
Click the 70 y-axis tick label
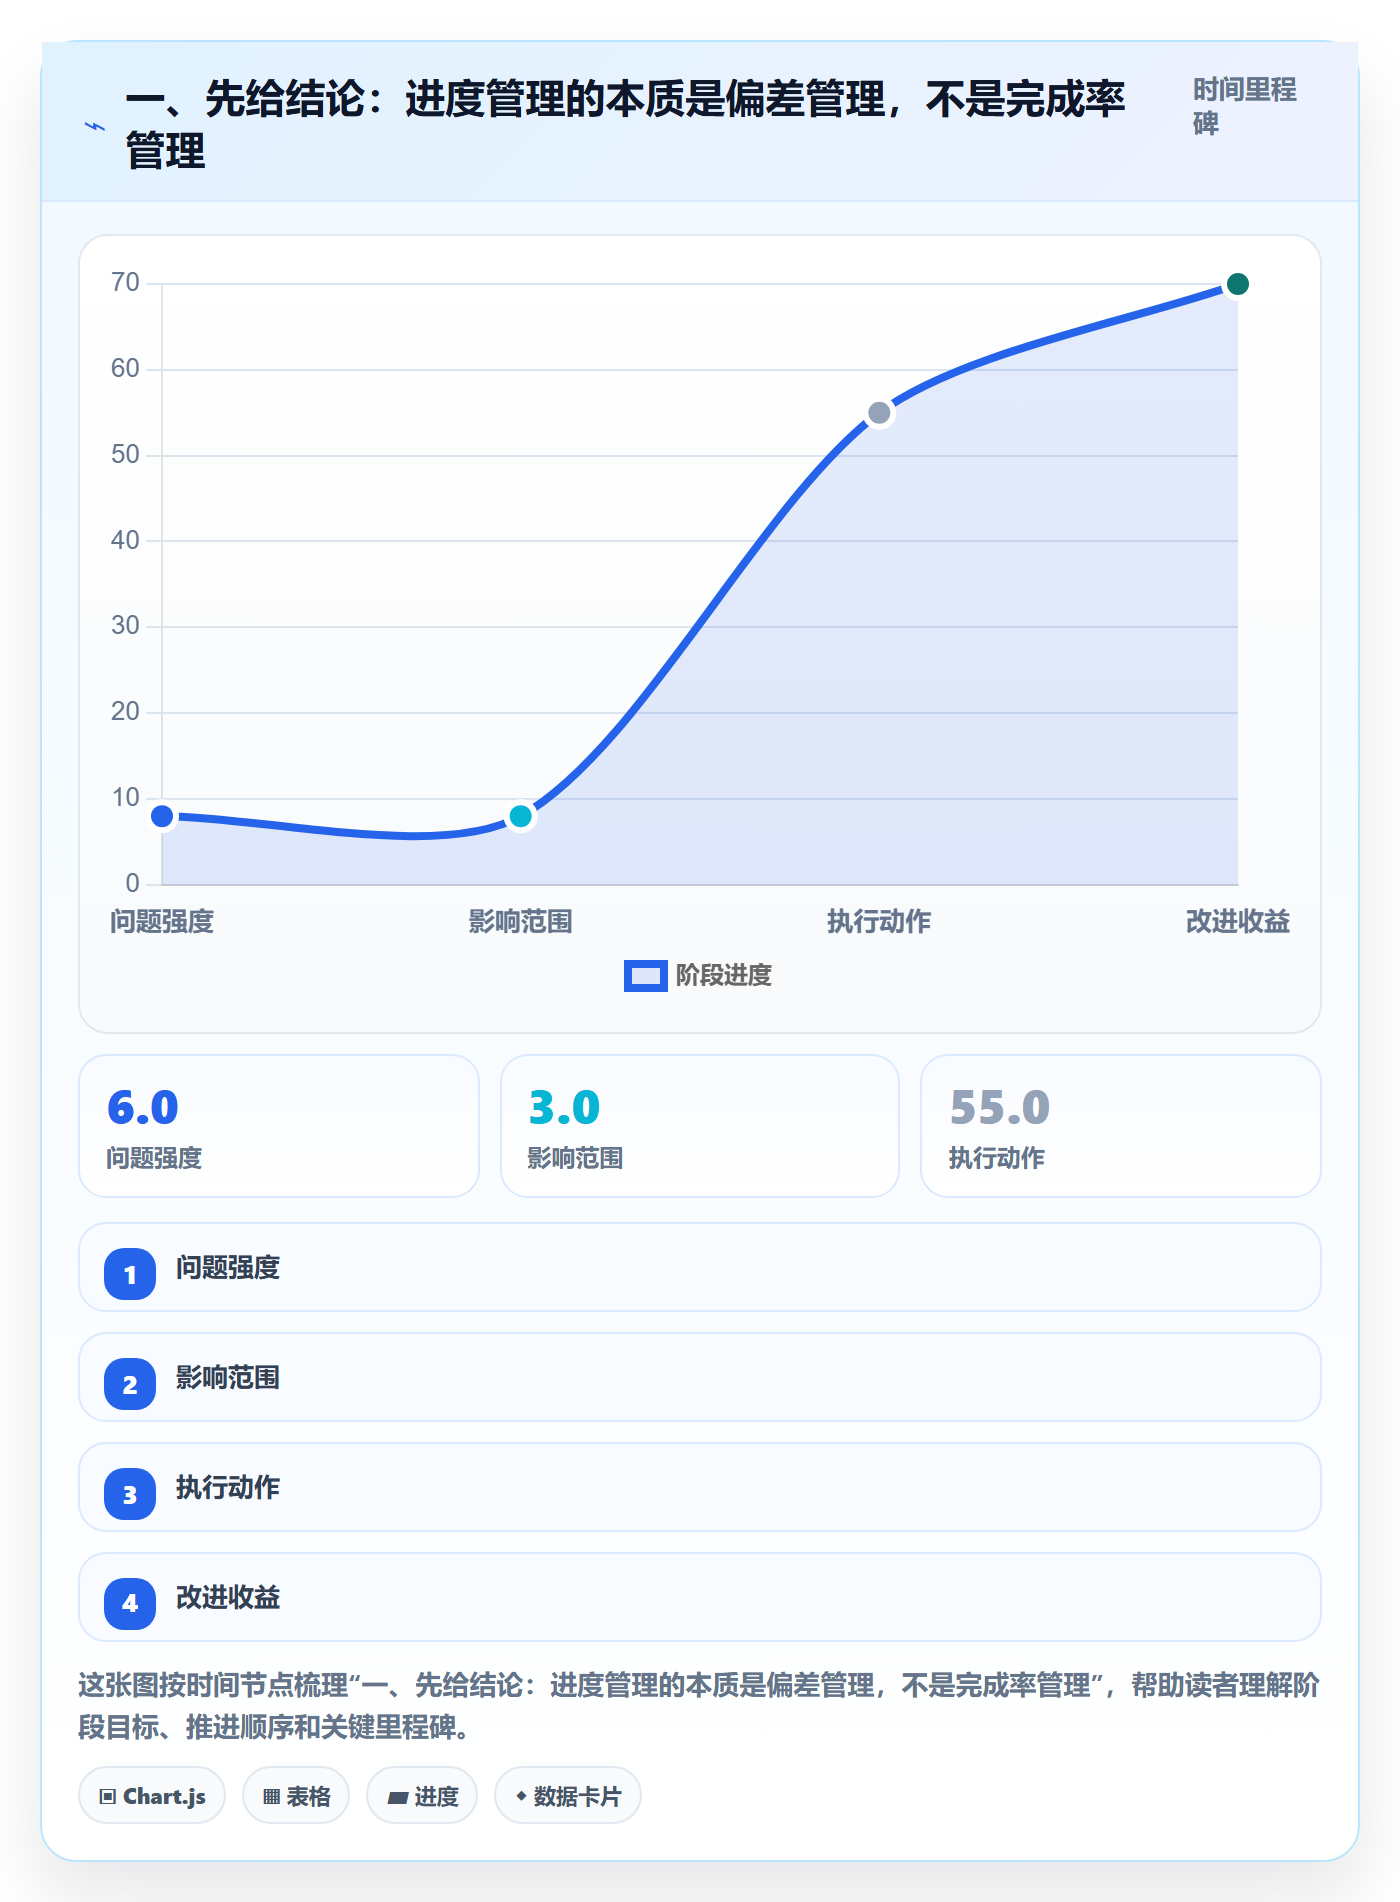click(x=125, y=283)
